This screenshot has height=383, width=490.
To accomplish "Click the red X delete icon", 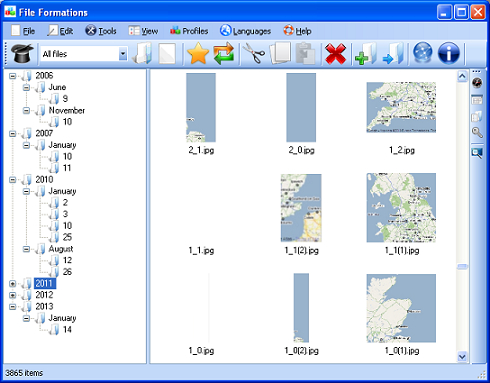I will point(335,54).
